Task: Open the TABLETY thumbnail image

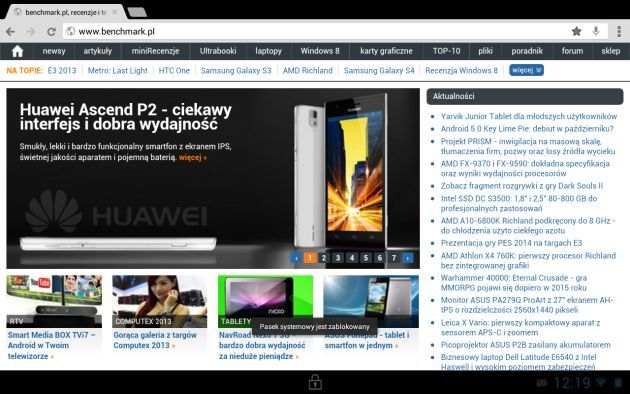Action: (x=266, y=301)
